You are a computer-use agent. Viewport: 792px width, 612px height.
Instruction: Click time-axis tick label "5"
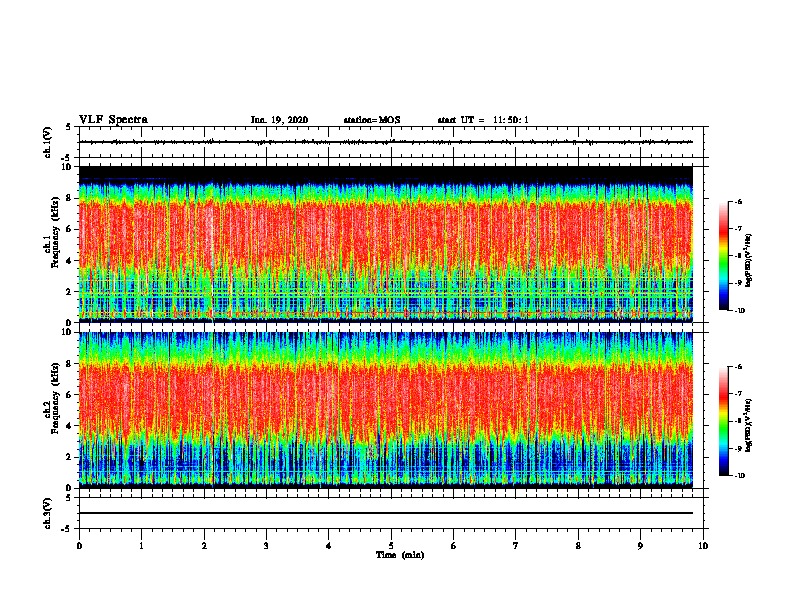click(x=391, y=546)
